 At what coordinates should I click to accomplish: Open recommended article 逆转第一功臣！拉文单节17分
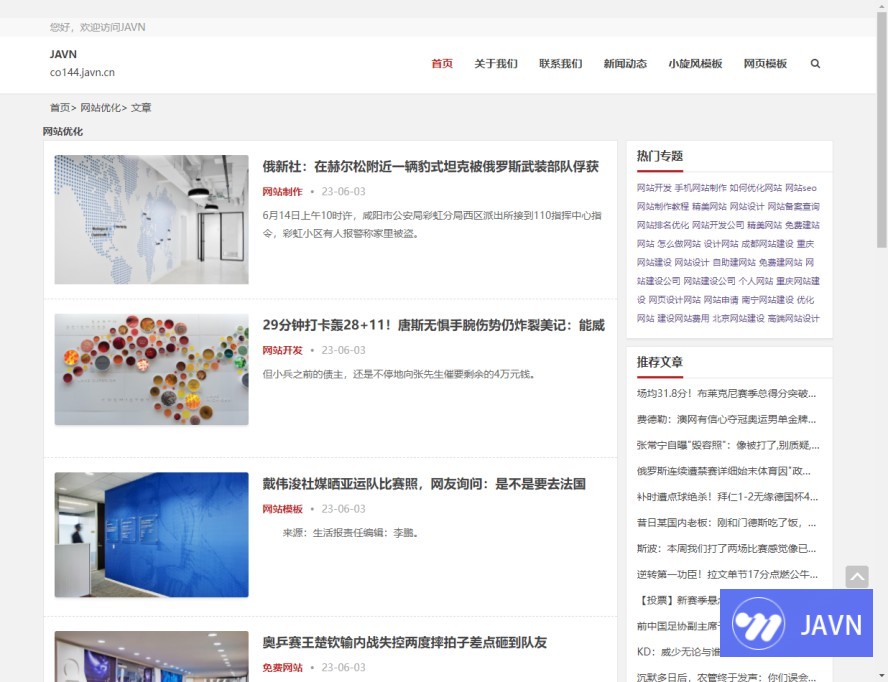click(727, 574)
